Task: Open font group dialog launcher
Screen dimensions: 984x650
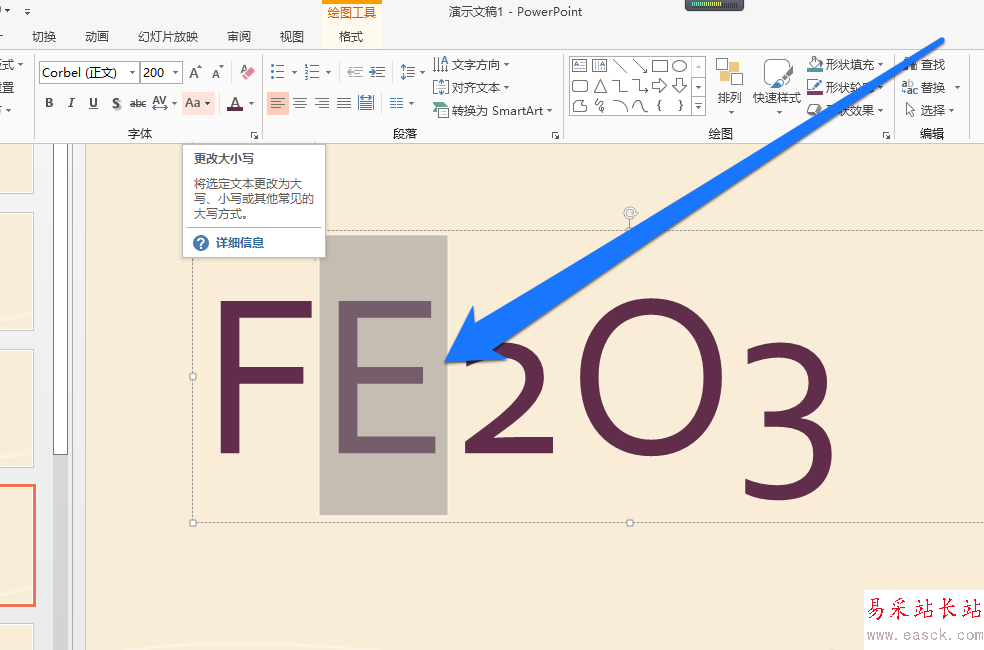Action: pyautogui.click(x=254, y=135)
